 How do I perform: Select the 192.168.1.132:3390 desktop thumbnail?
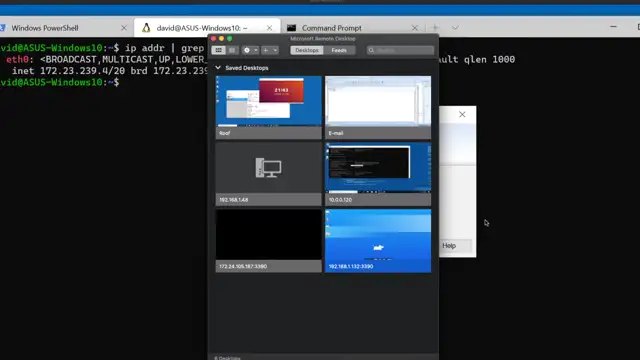tap(378, 241)
